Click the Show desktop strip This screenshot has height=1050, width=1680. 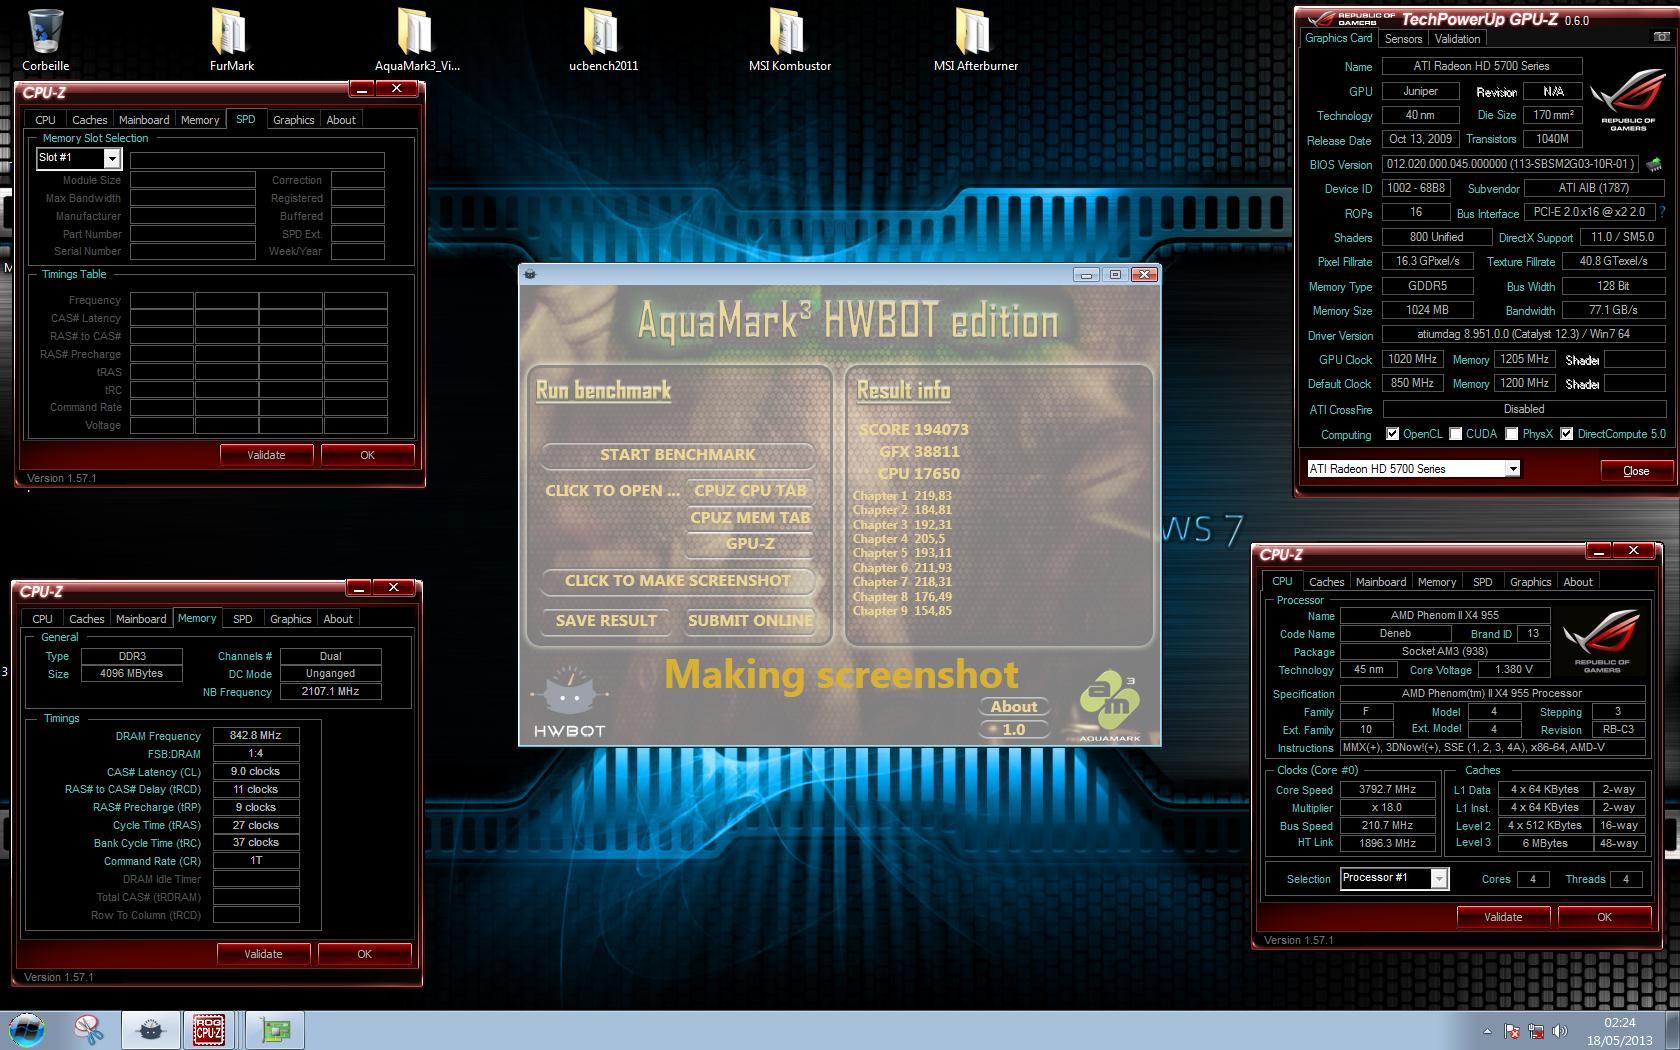1673,1030
